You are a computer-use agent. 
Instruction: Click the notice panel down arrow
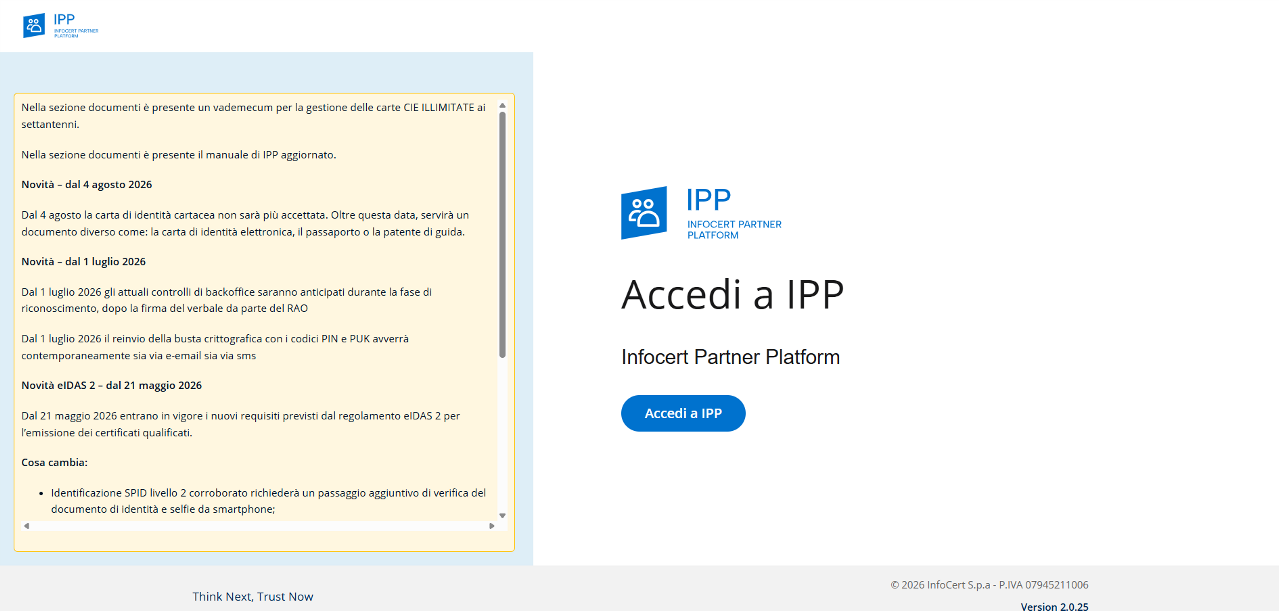(502, 516)
